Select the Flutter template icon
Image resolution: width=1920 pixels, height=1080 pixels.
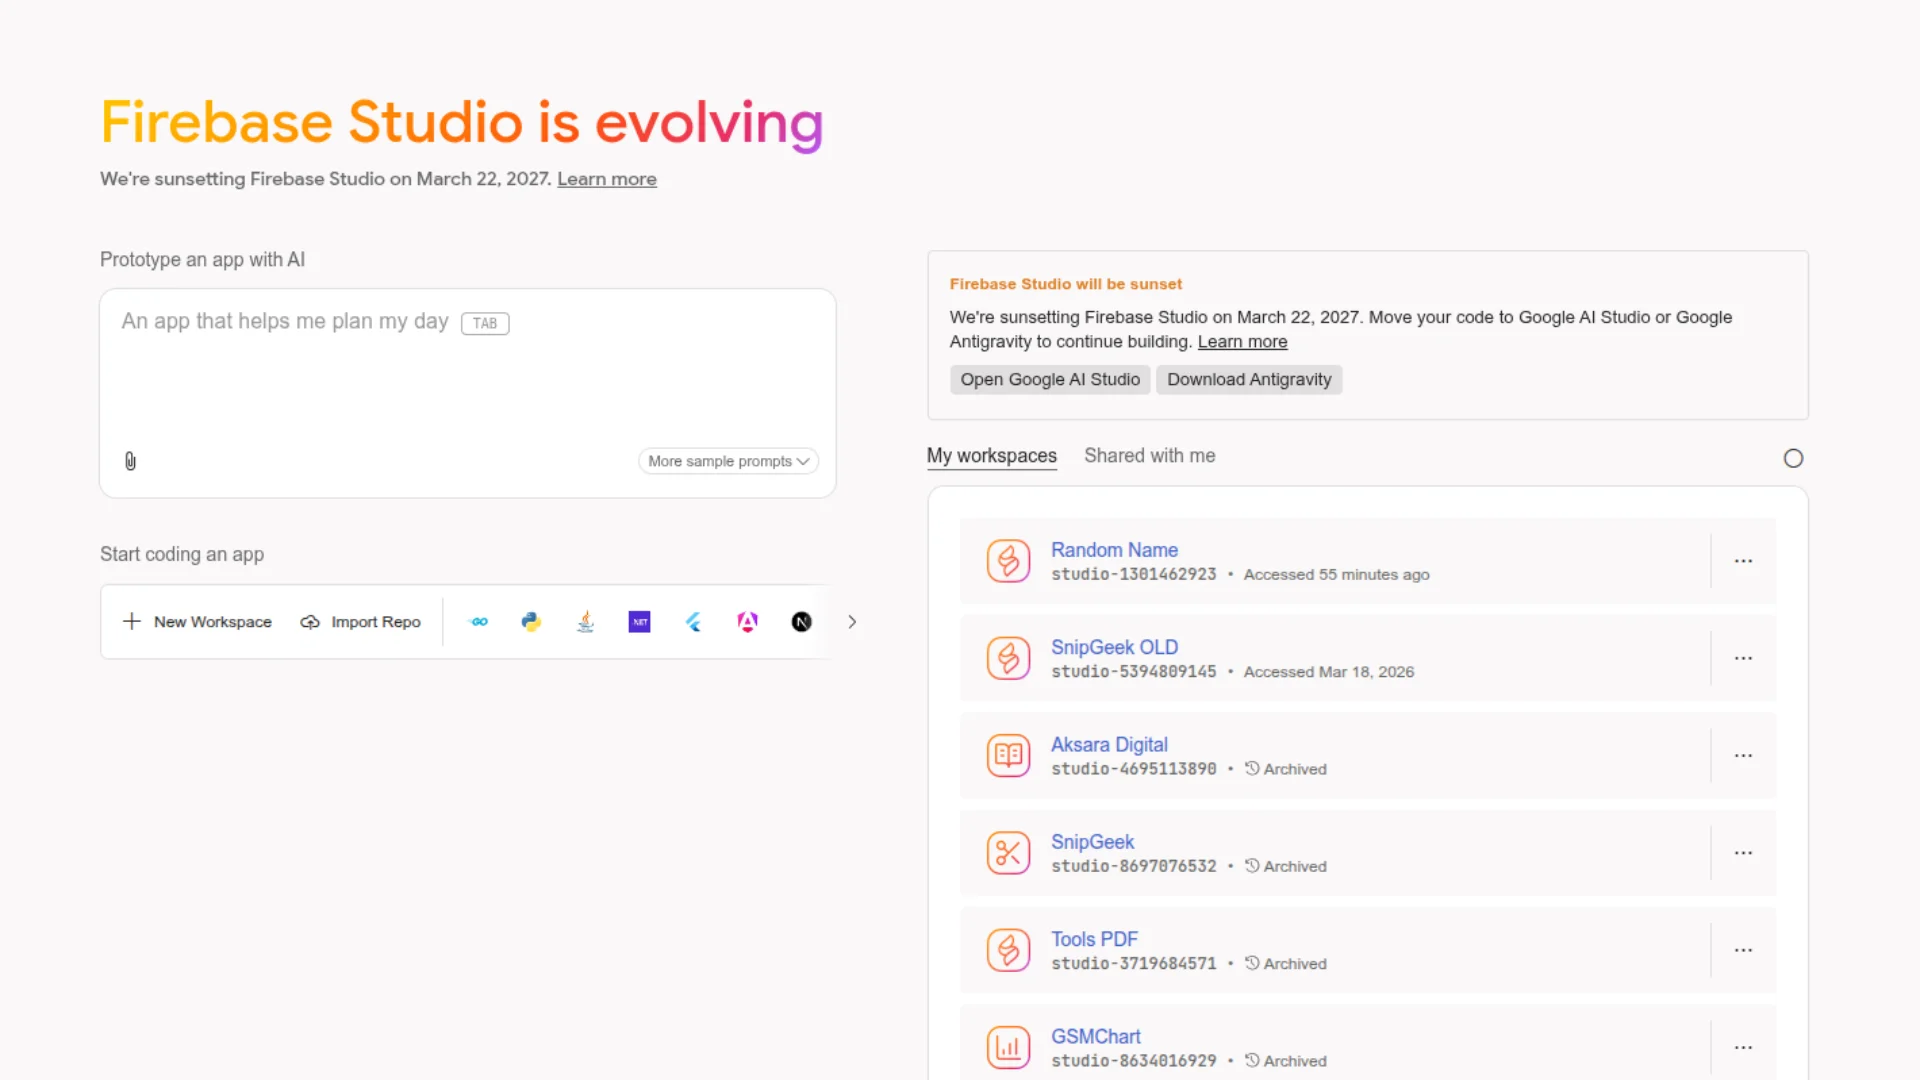point(693,621)
